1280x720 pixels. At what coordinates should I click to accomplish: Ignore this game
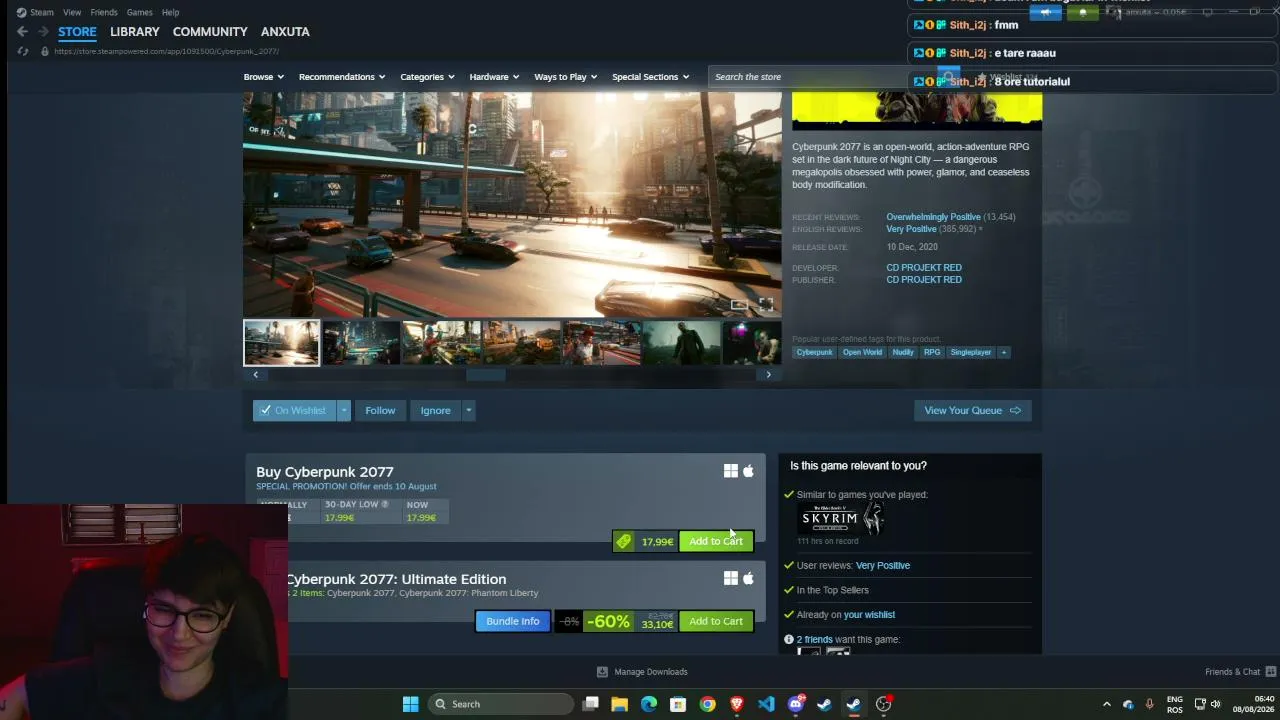click(x=435, y=410)
